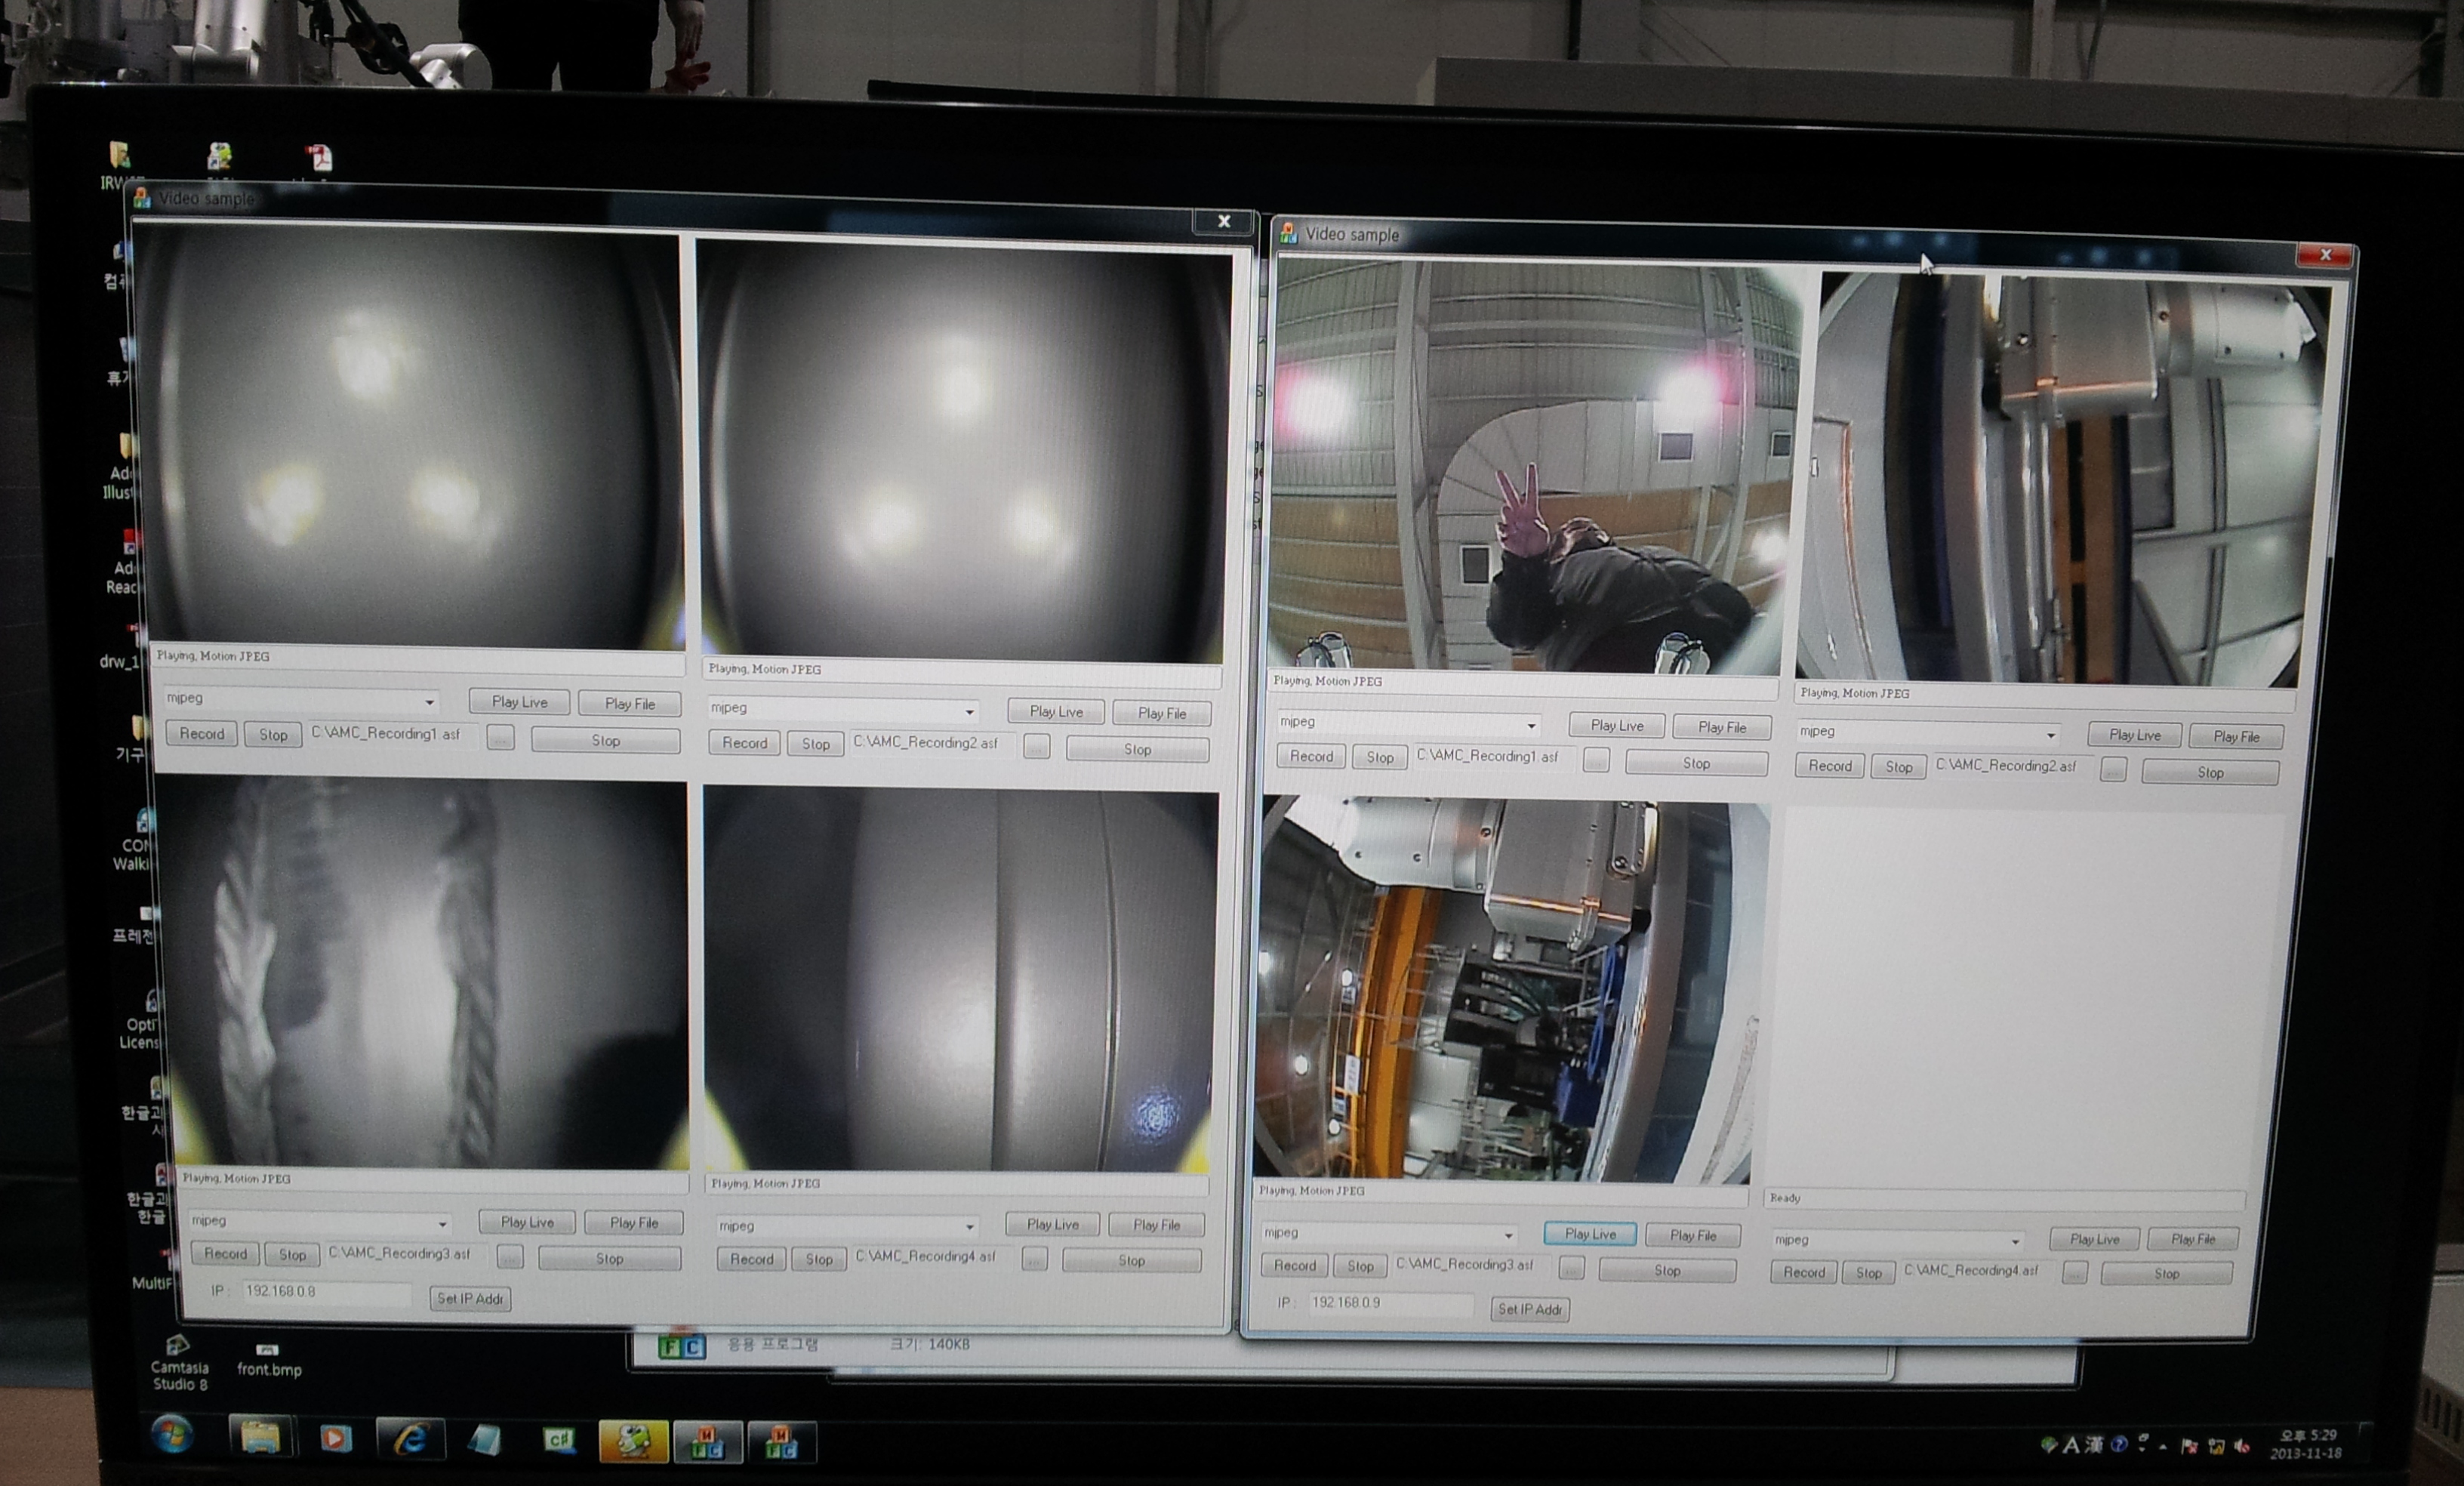The image size is (2464, 1486).
Task: Click browse button beside AMC_Recording4.asf in 192.168.0.9 window
Action: [x=2075, y=1273]
